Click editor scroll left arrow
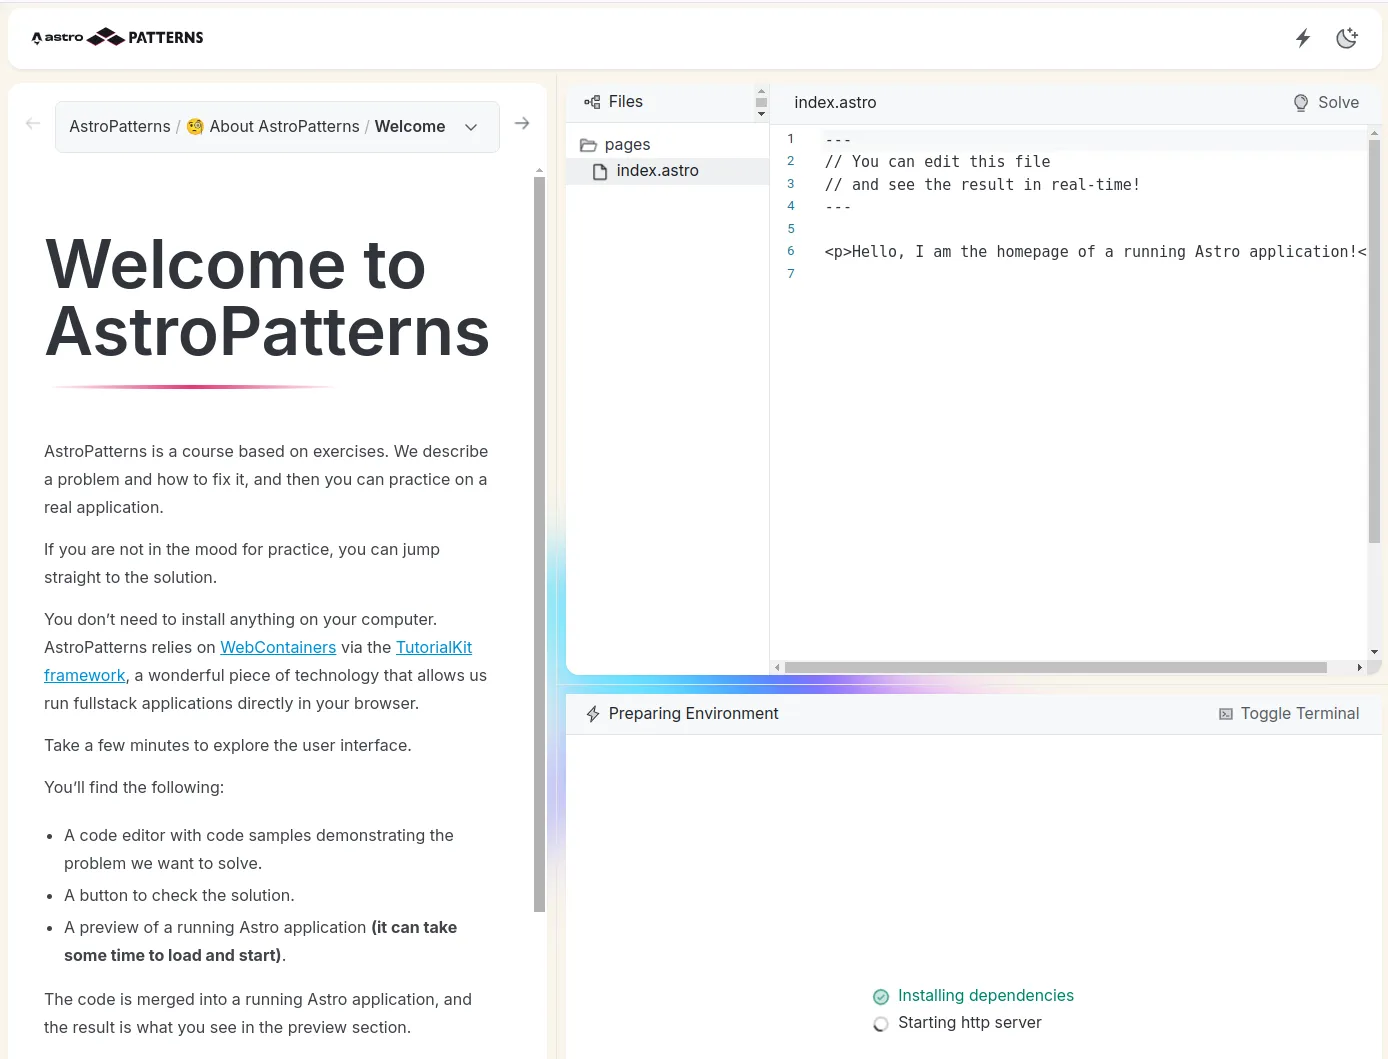Viewport: 1388px width, 1059px height. (777, 667)
